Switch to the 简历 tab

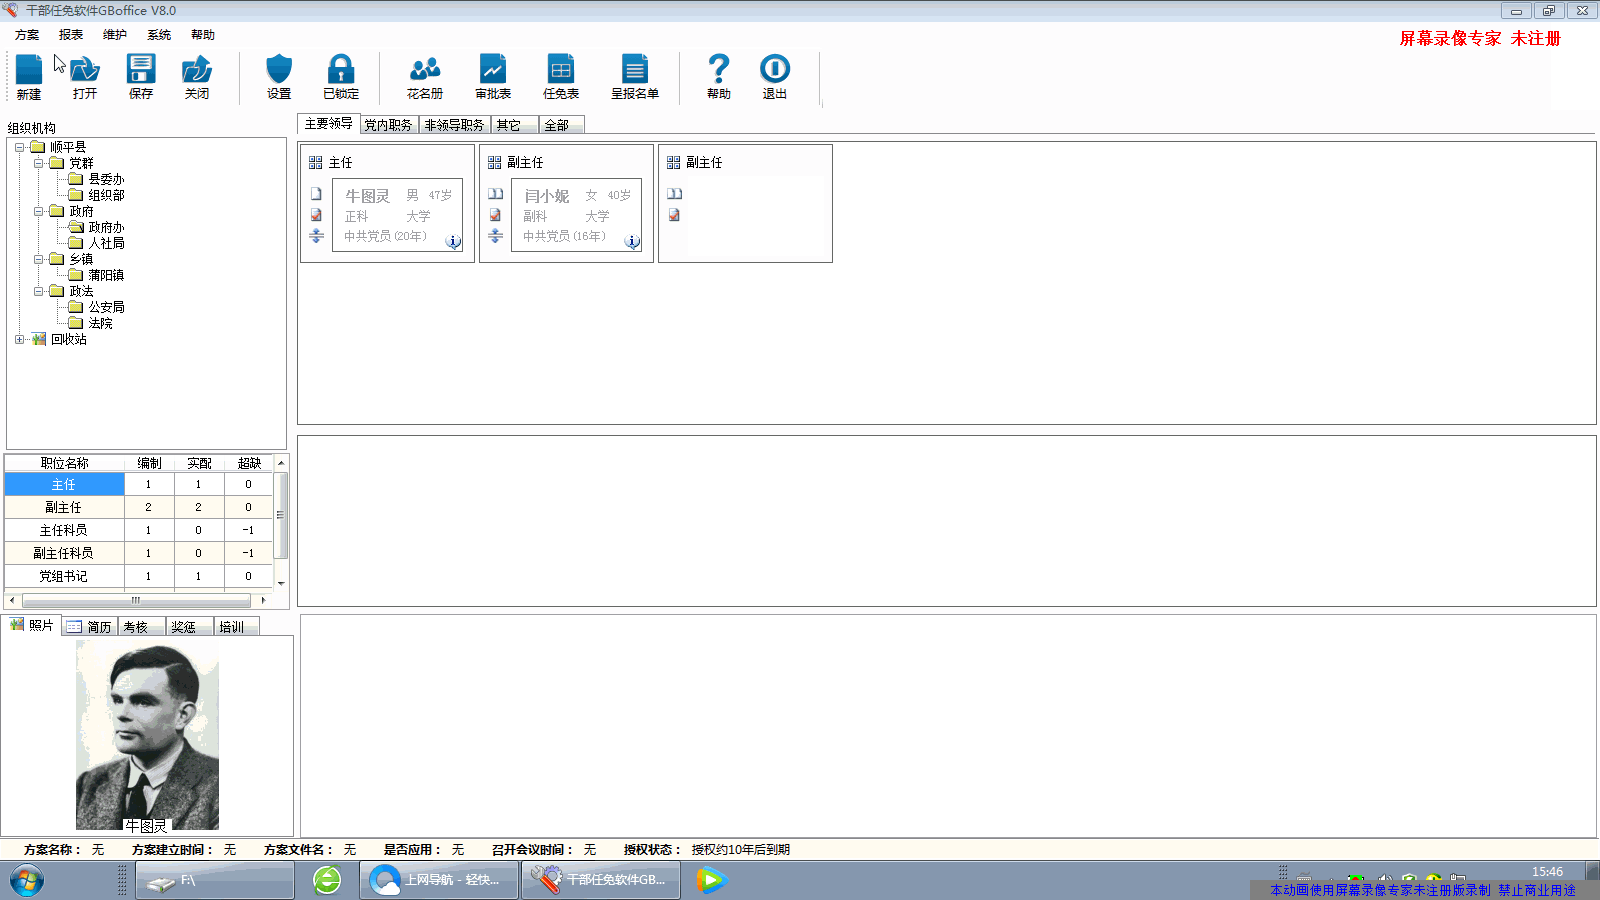[90, 627]
